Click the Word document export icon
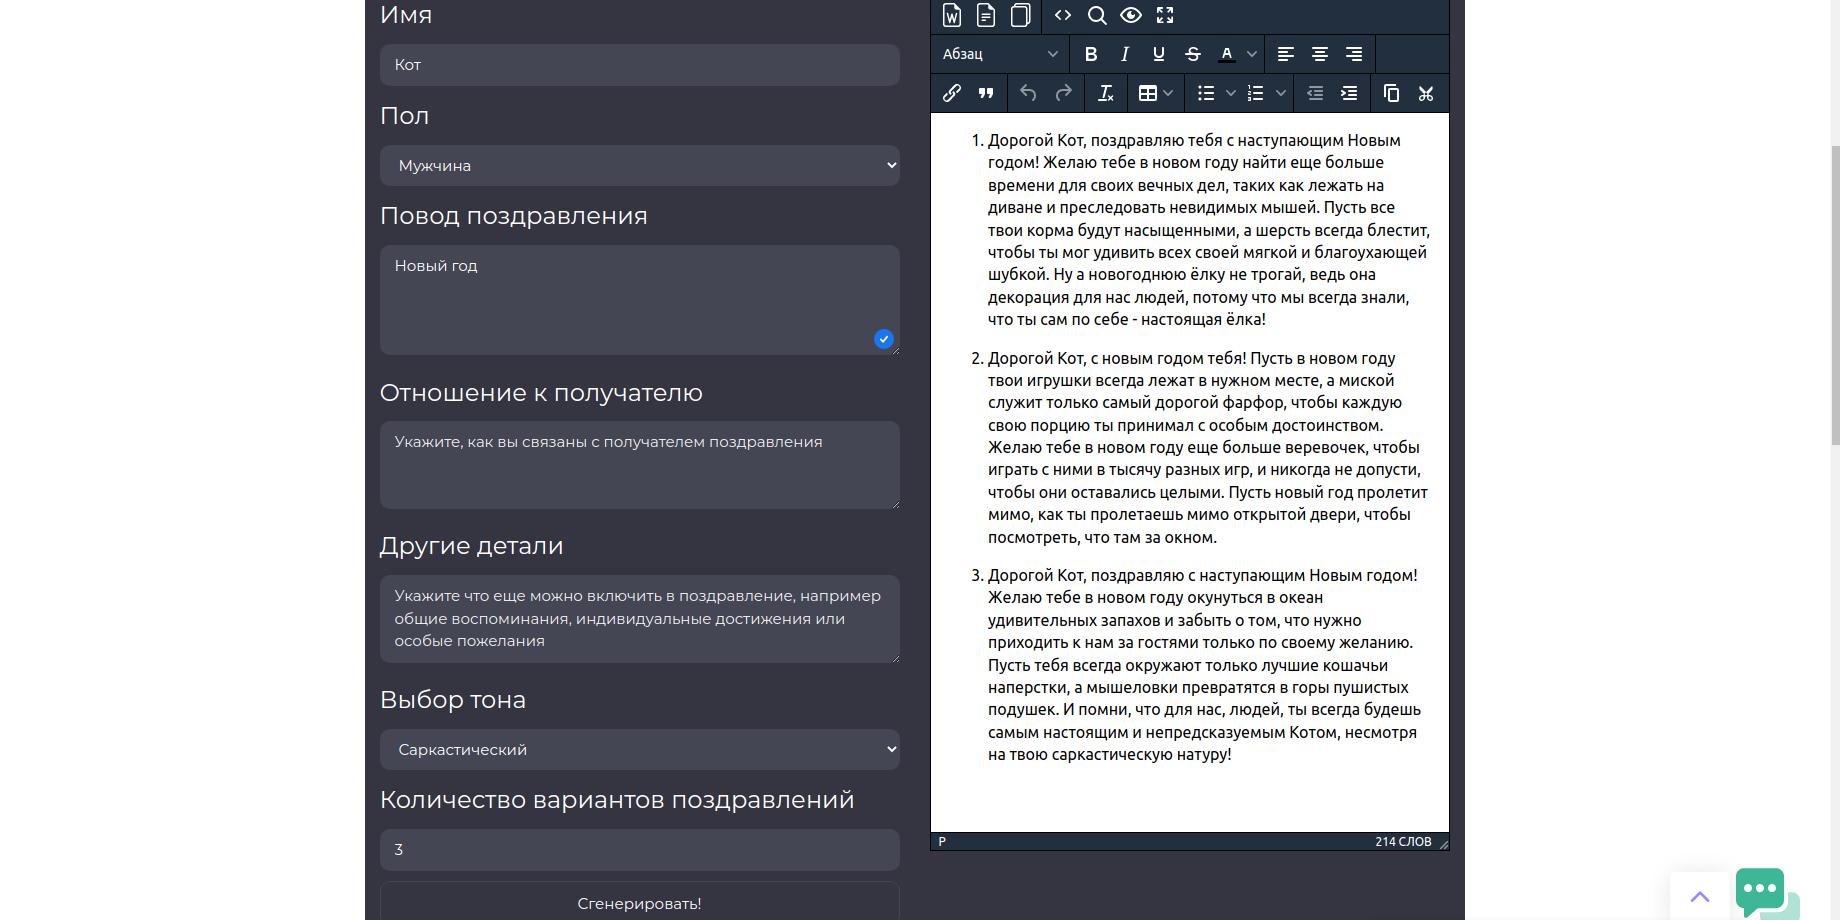 click(x=952, y=15)
